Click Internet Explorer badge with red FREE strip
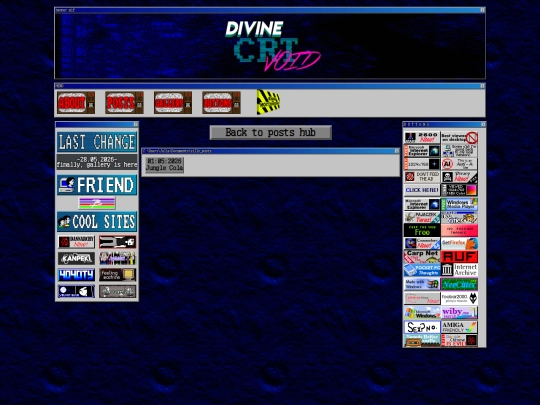This screenshot has width=540, height=405. point(422,151)
